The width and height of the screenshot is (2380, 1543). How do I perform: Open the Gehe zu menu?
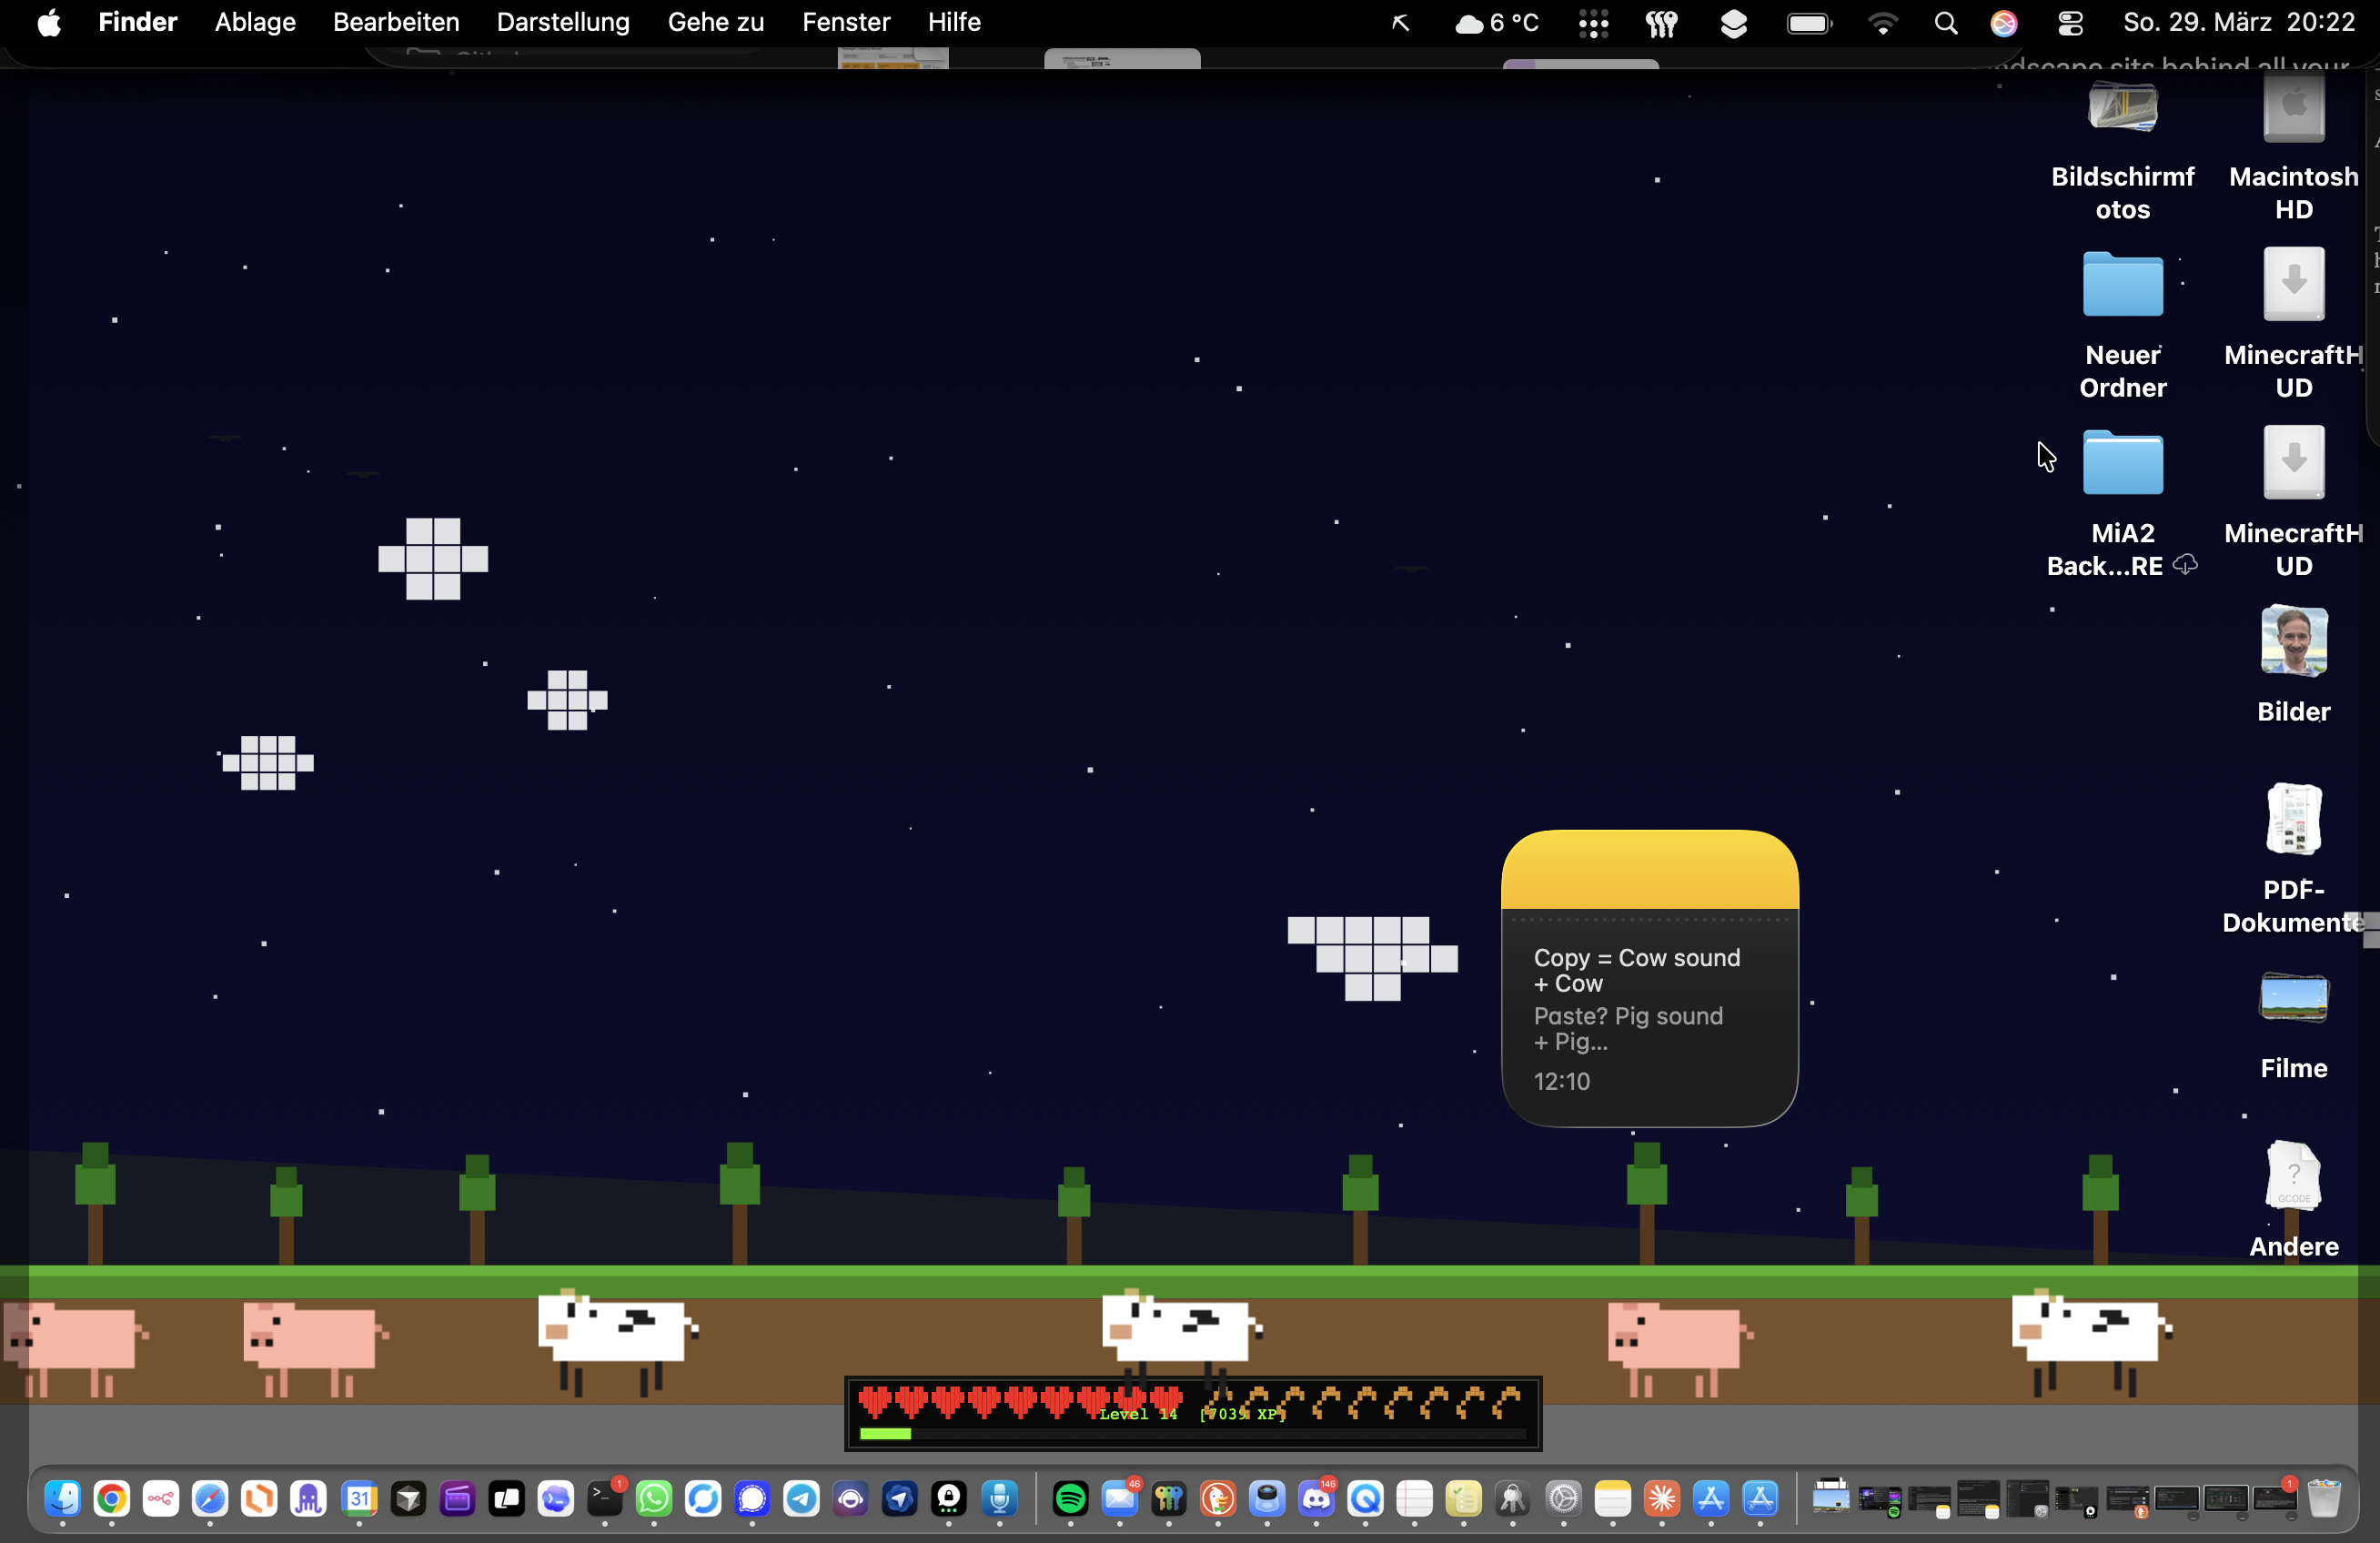tap(716, 22)
